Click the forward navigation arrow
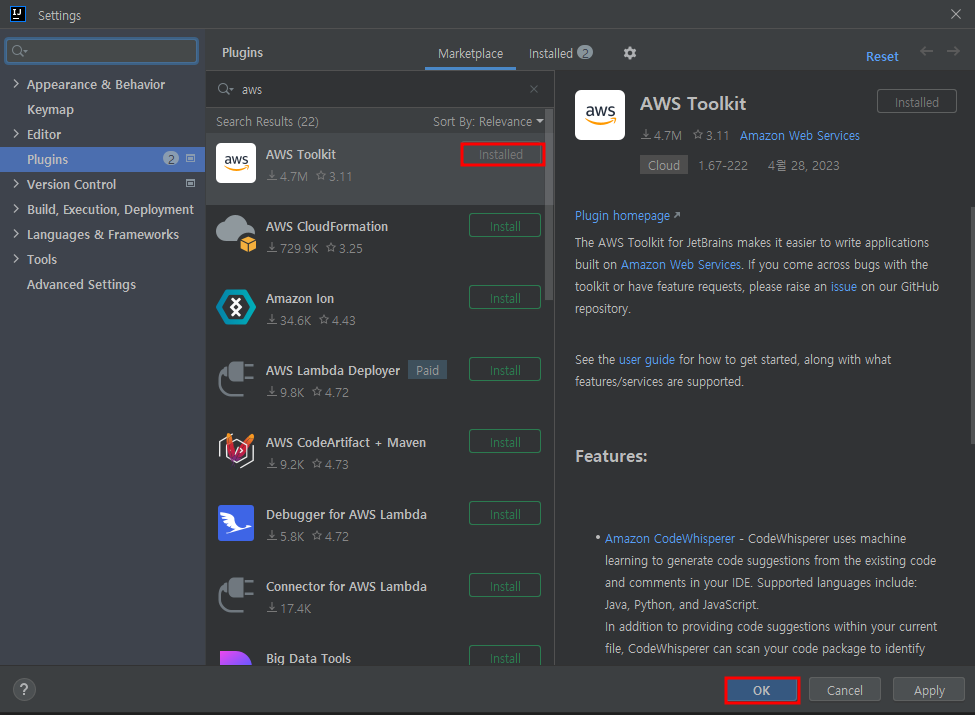This screenshot has height=715, width=975. (x=953, y=52)
